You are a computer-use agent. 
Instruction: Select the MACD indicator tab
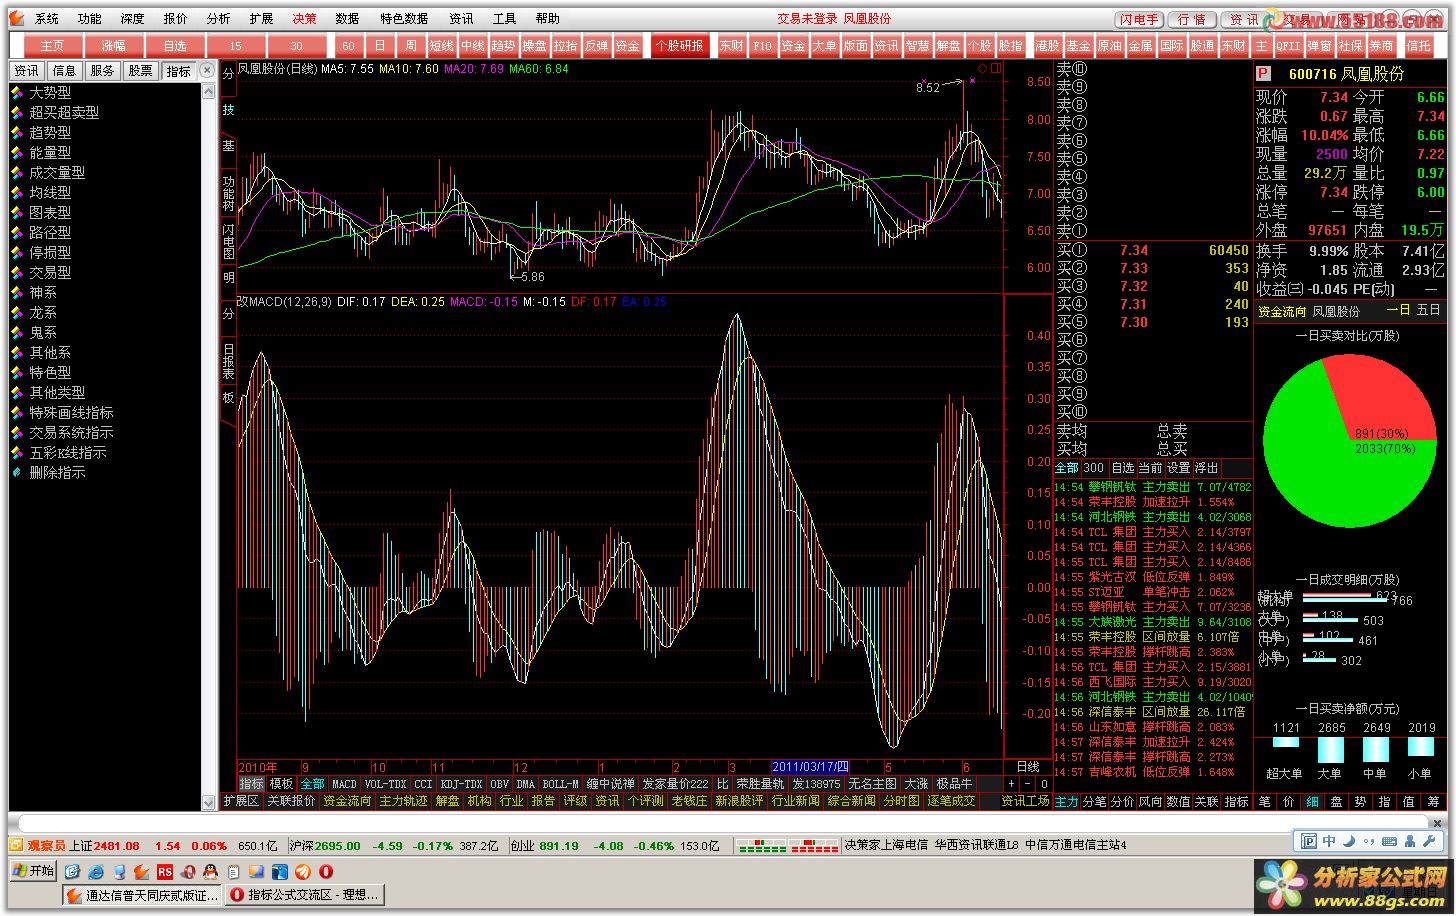(344, 784)
